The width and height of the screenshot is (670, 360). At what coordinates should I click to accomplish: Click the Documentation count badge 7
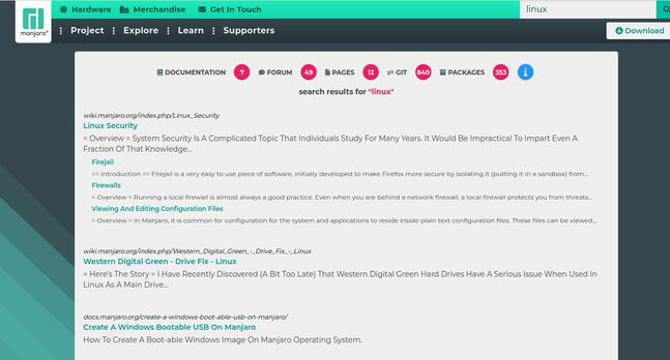coord(241,72)
